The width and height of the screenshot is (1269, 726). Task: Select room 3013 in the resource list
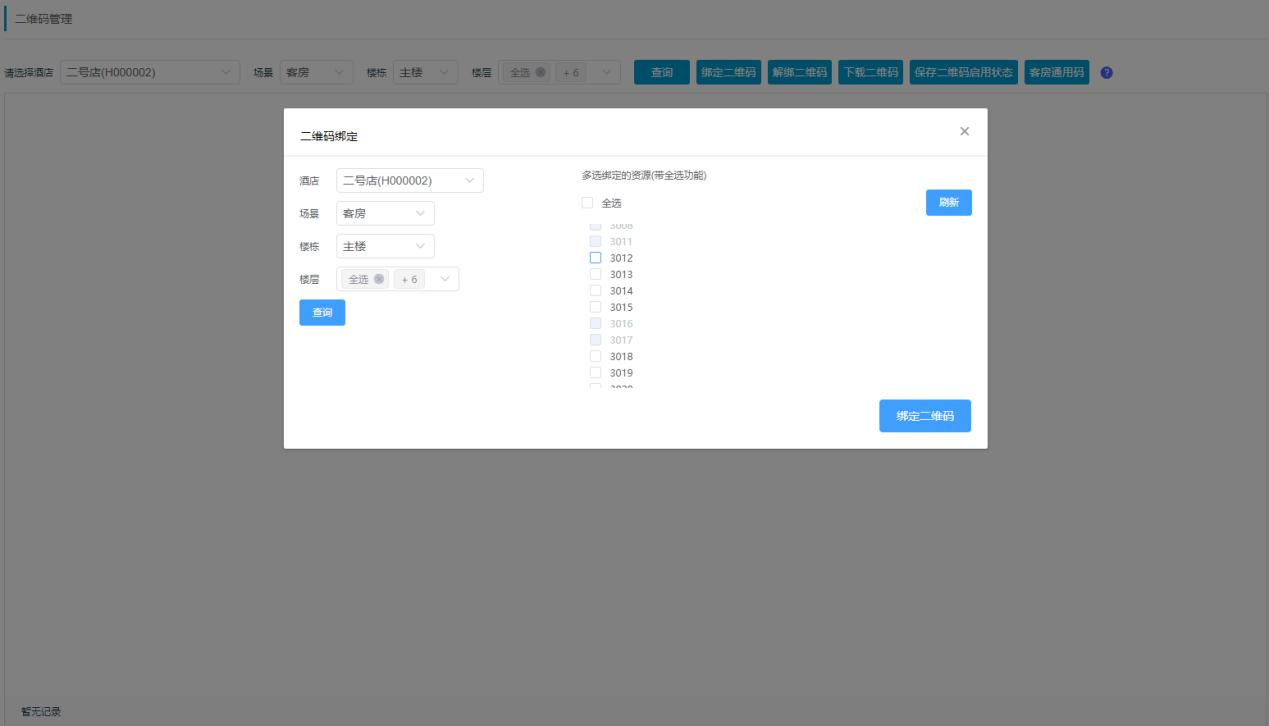click(596, 274)
